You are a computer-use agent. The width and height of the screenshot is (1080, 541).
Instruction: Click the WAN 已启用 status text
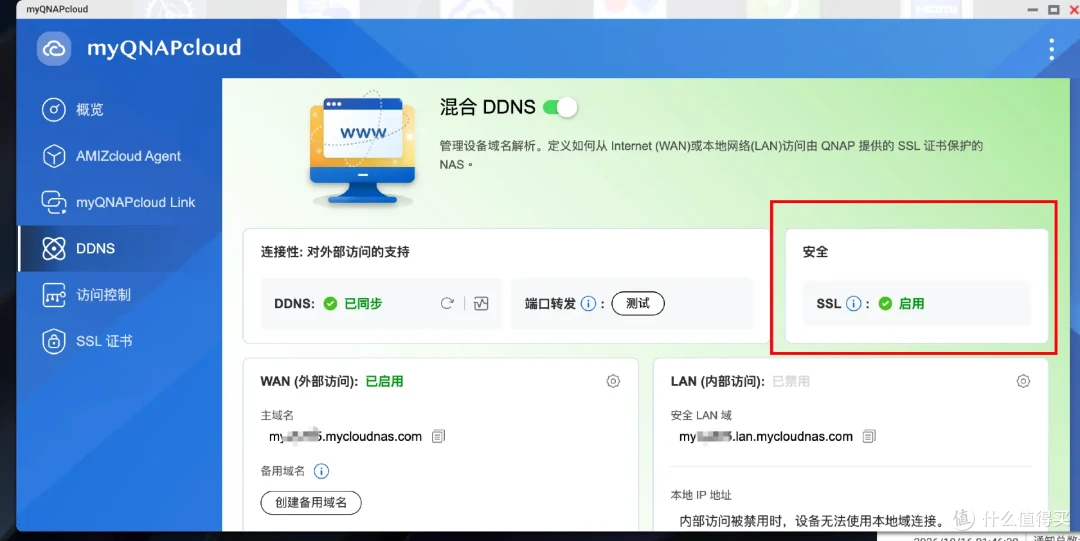click(x=384, y=381)
